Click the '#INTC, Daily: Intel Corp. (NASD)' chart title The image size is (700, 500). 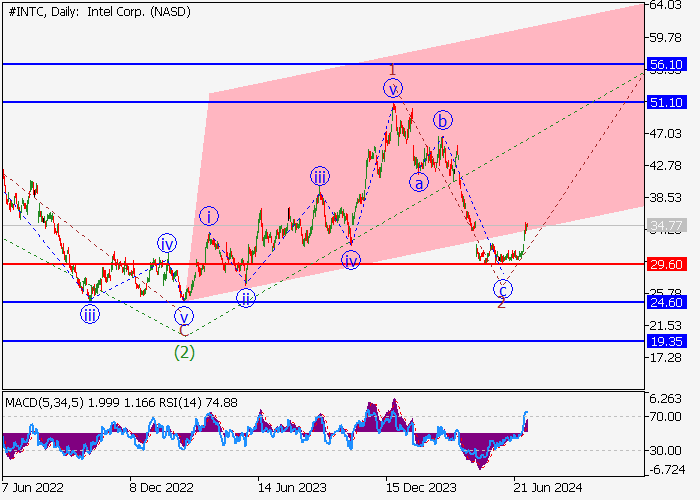coord(100,12)
